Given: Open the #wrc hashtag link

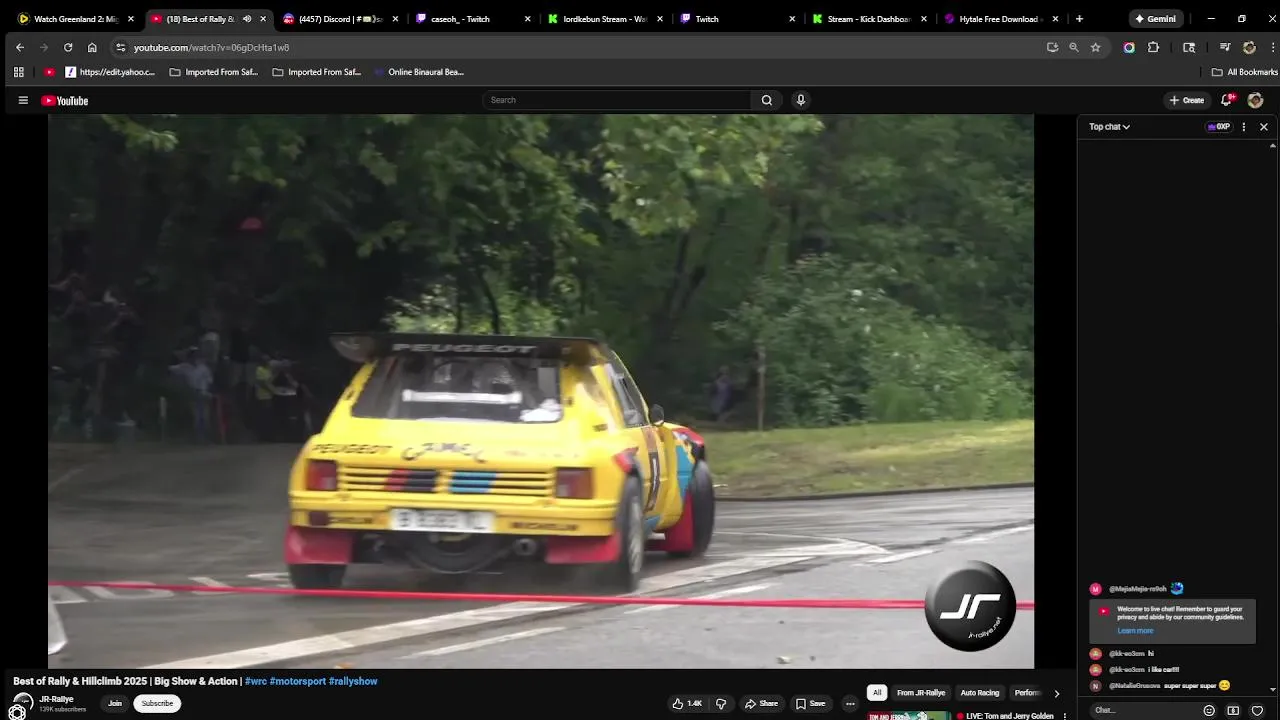Looking at the screenshot, I should (x=255, y=682).
